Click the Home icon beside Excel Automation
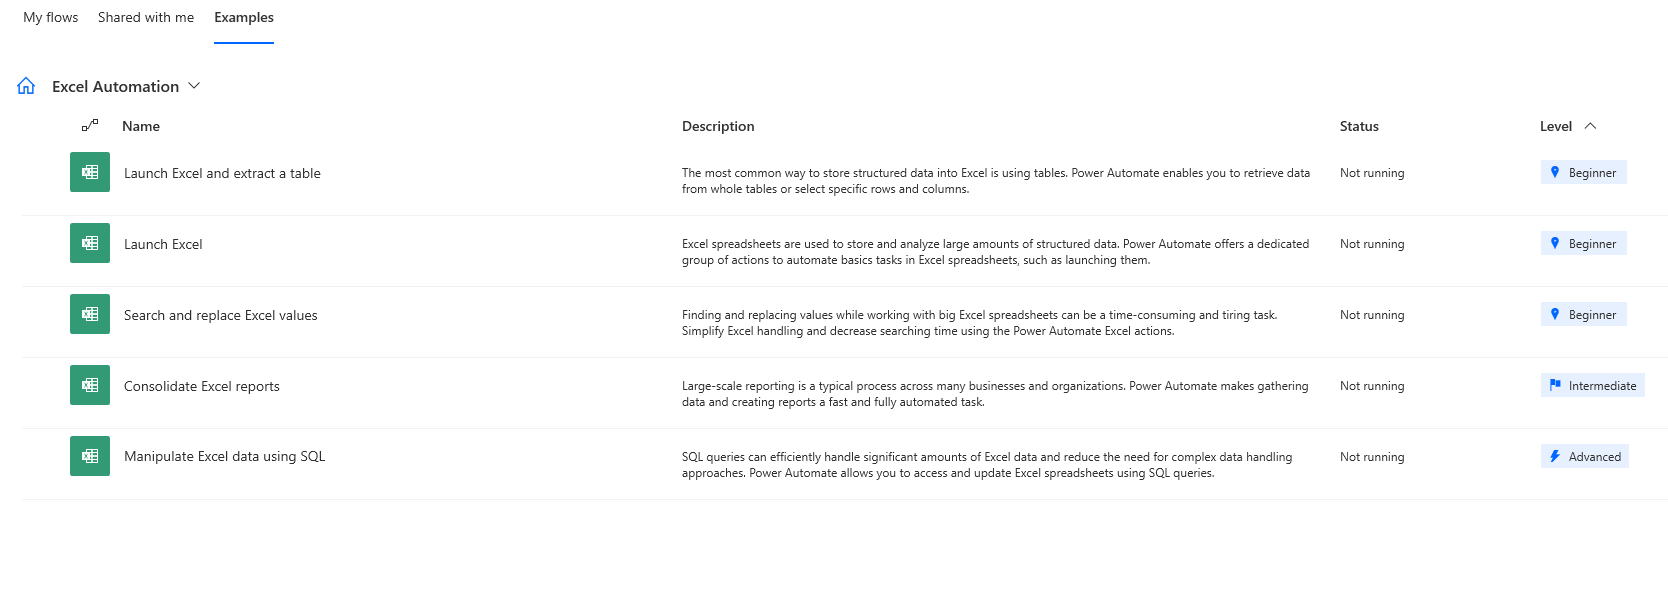Screen dimensions: 1668x589 point(26,86)
